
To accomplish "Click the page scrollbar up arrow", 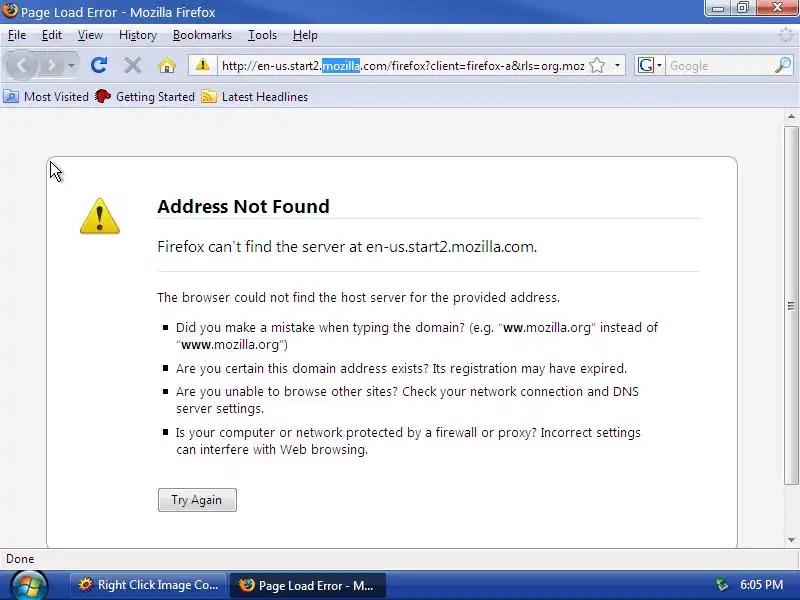I will 791,117.
